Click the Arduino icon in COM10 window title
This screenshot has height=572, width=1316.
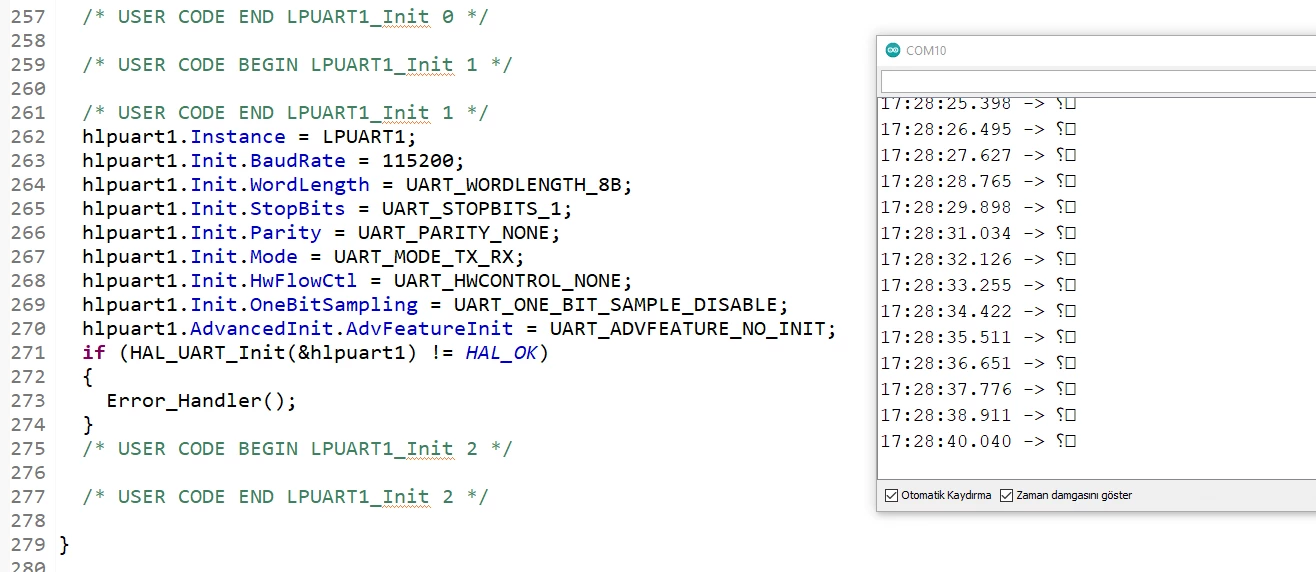point(891,51)
